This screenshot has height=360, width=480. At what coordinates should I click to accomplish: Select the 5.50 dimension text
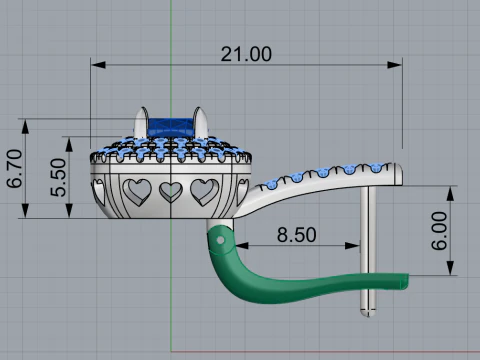(x=58, y=177)
